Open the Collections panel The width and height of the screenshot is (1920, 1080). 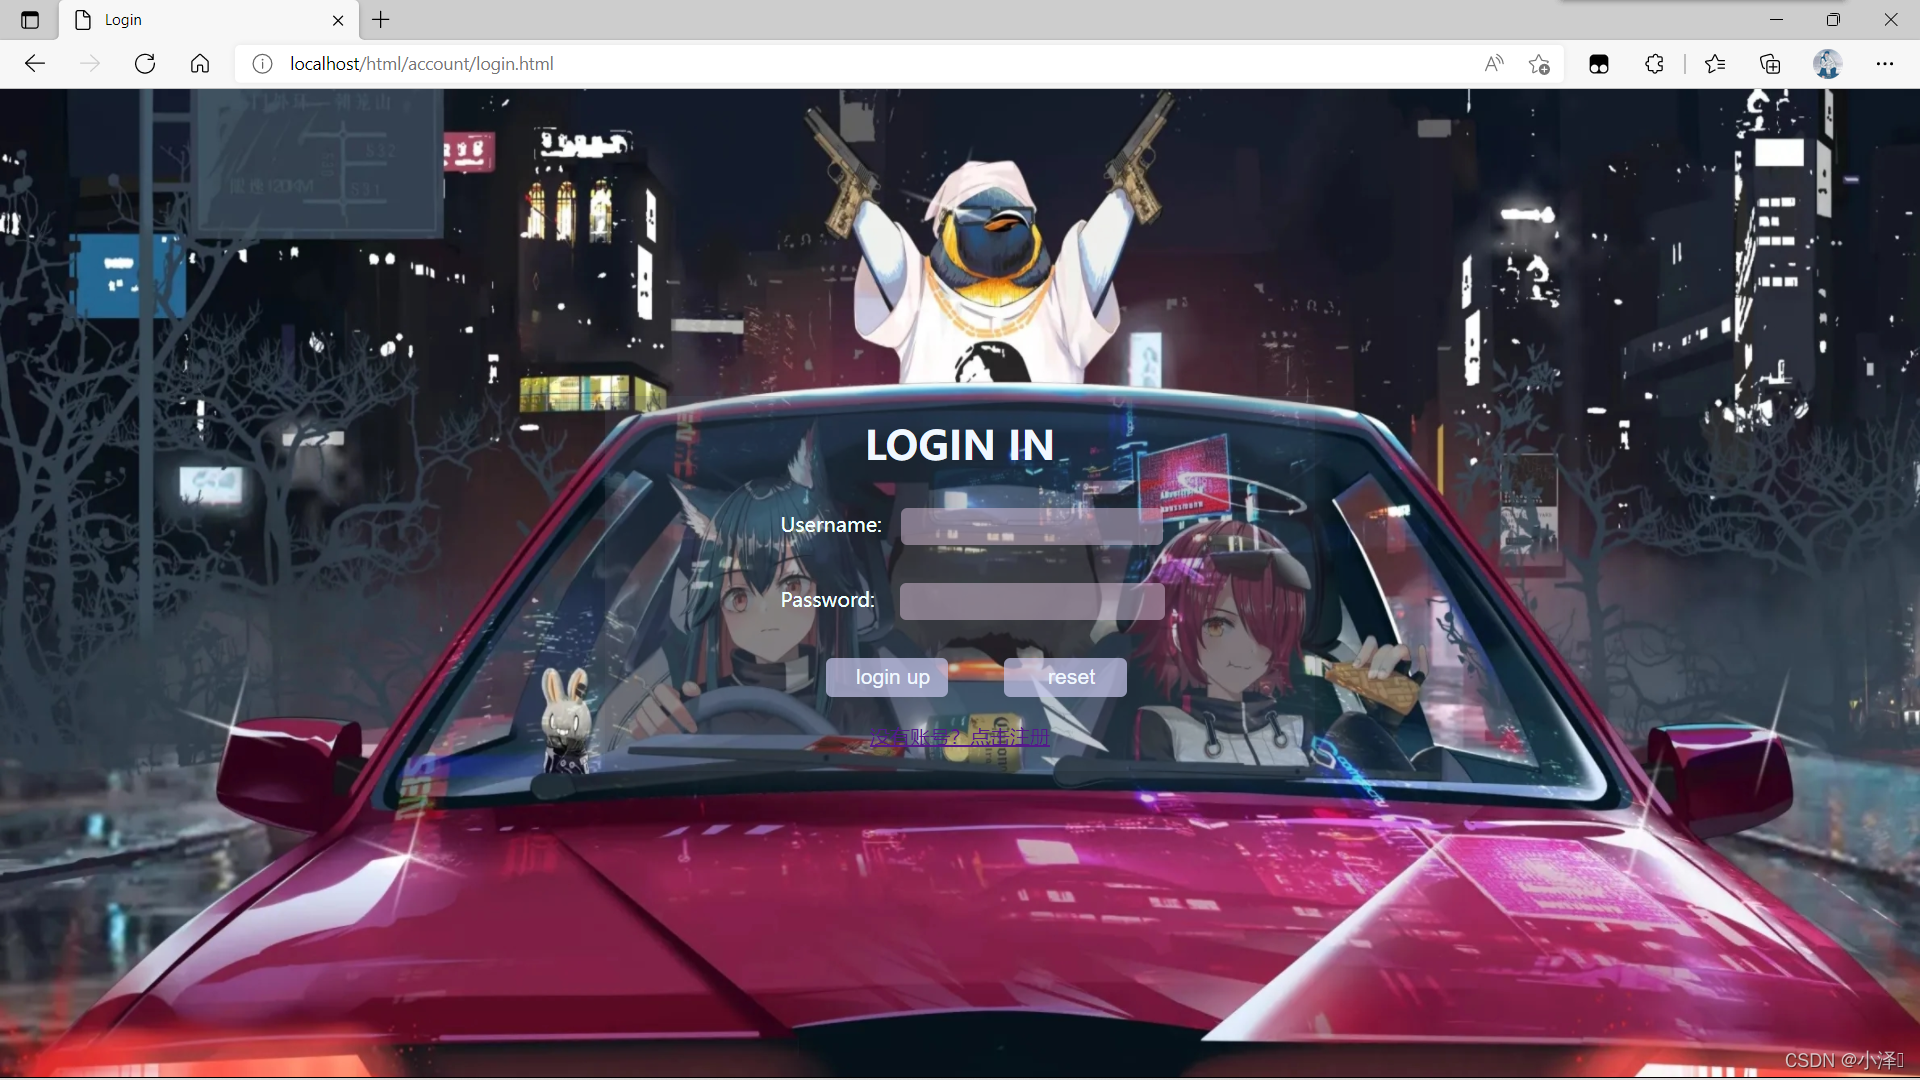1770,64
